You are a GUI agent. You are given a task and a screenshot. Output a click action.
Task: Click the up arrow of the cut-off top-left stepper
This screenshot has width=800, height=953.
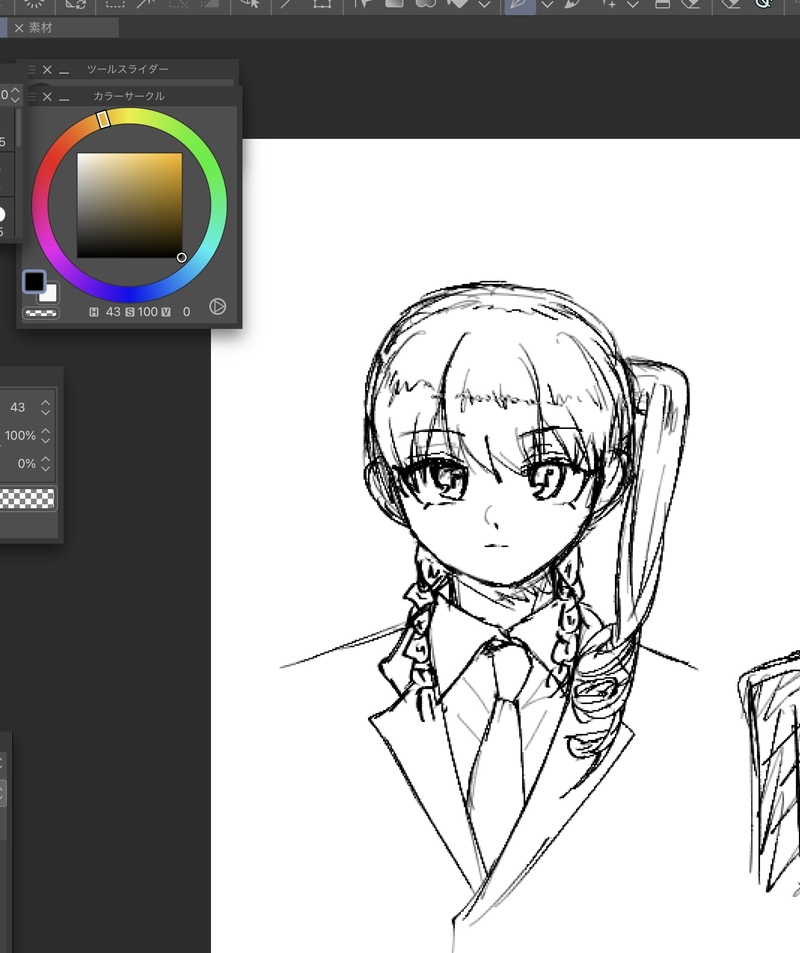point(15,90)
